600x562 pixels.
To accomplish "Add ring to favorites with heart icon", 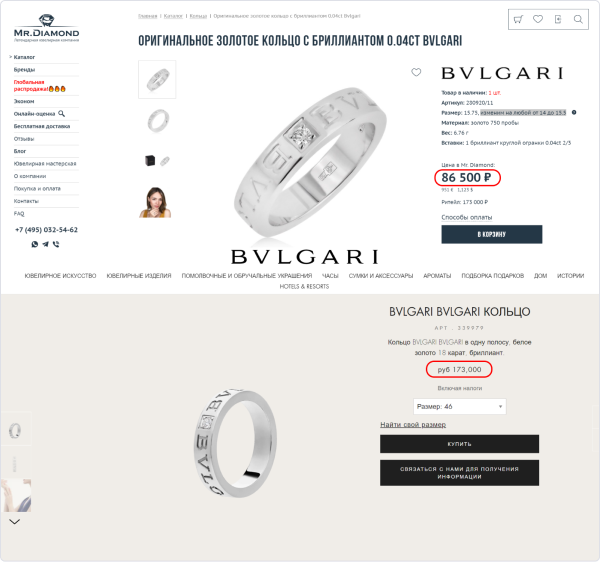I will [416, 72].
